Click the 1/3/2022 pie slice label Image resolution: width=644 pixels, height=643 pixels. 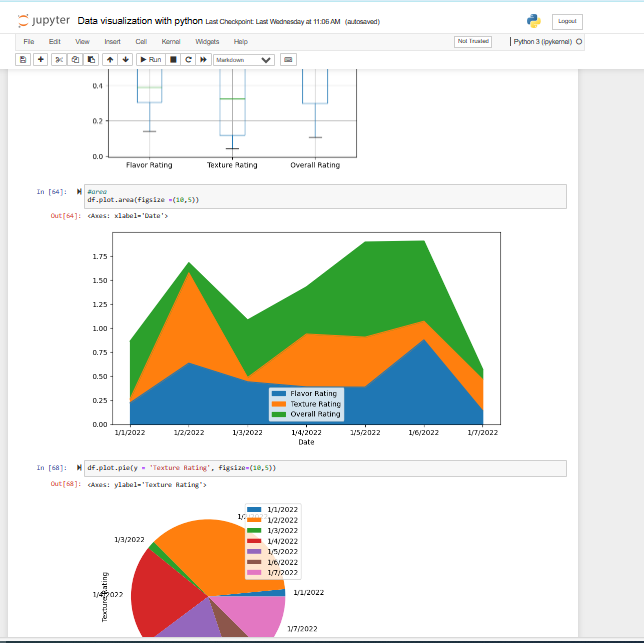click(x=129, y=540)
